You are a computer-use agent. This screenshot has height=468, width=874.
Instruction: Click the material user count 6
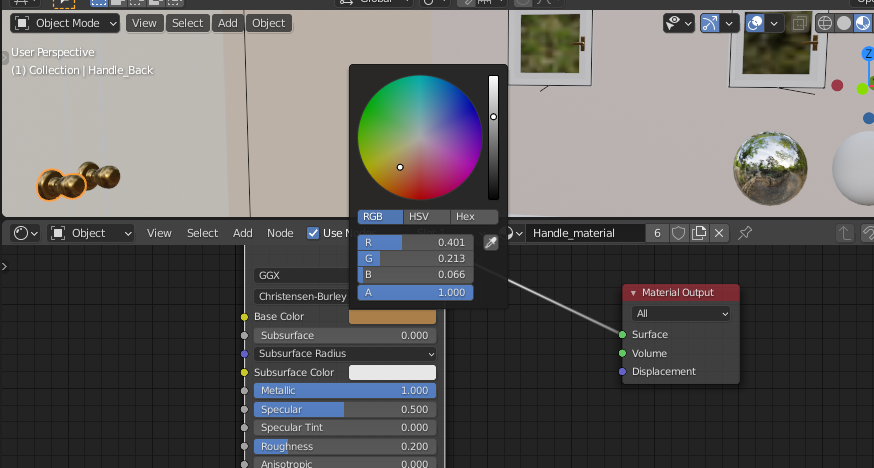point(657,233)
